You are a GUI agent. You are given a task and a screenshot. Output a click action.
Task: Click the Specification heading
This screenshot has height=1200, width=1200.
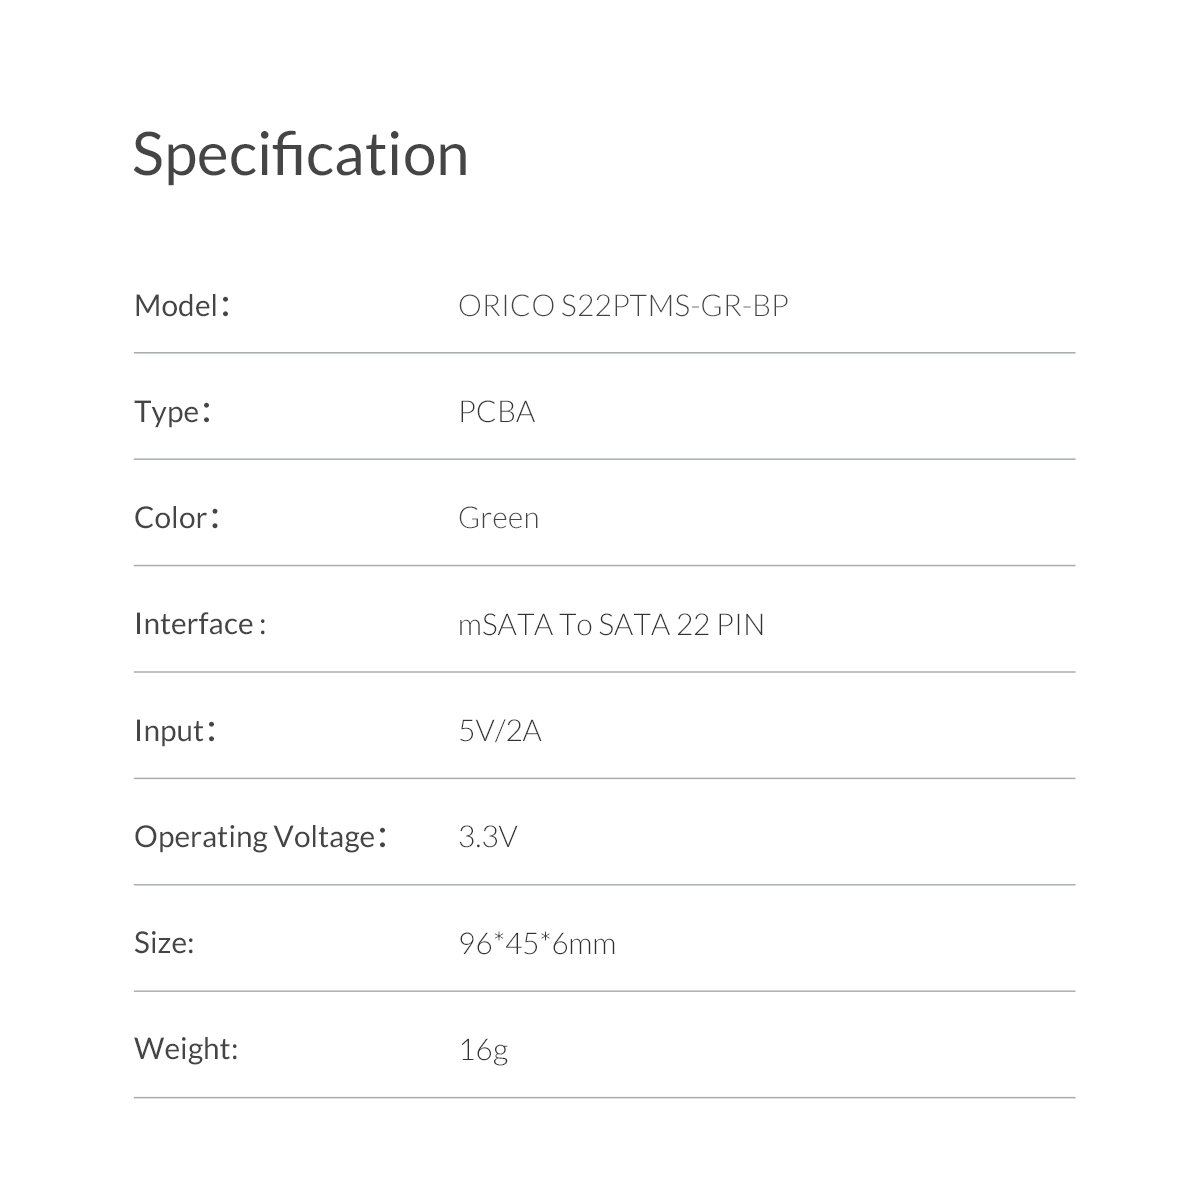(x=300, y=157)
